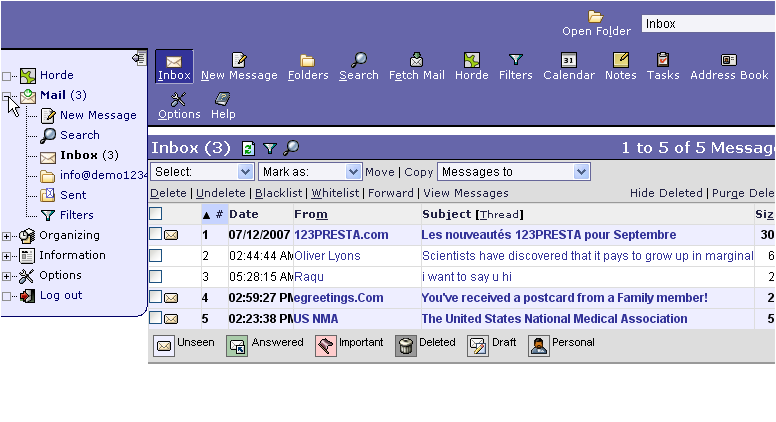The width and height of the screenshot is (776, 422).
Task: Open the Mark as dropdown
Action: tap(309, 172)
